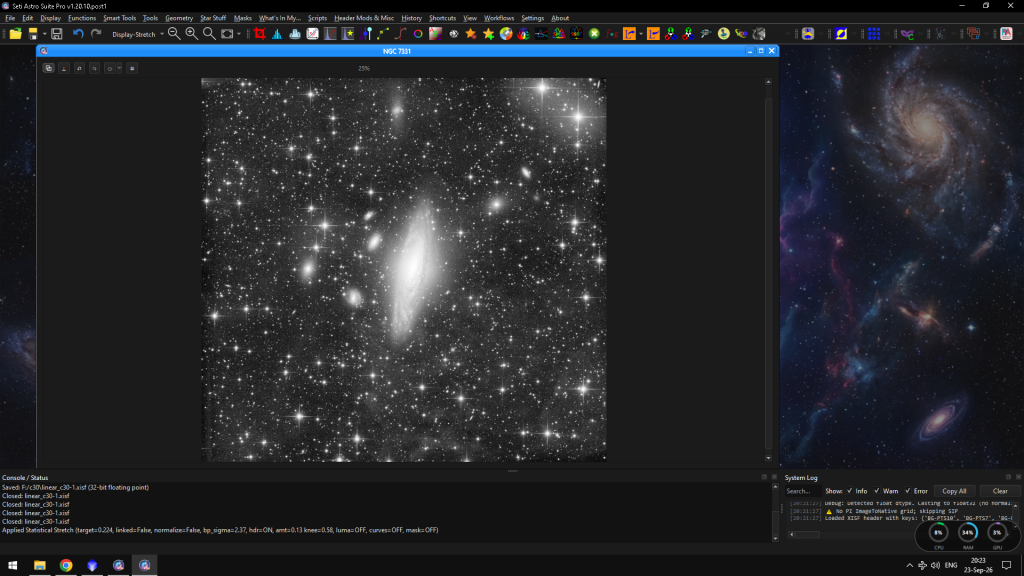The height and width of the screenshot is (576, 1024).
Task: Click the green circle X icon
Action: point(594,34)
